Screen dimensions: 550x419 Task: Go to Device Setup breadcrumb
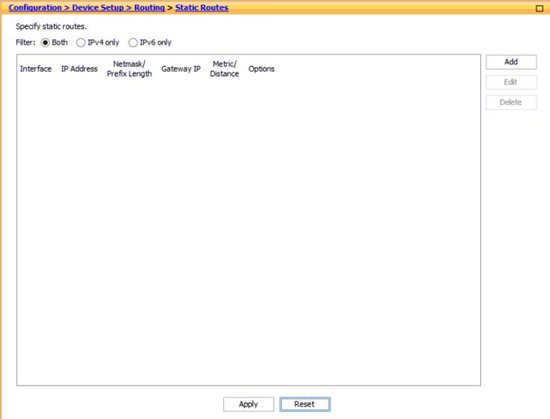click(x=98, y=8)
